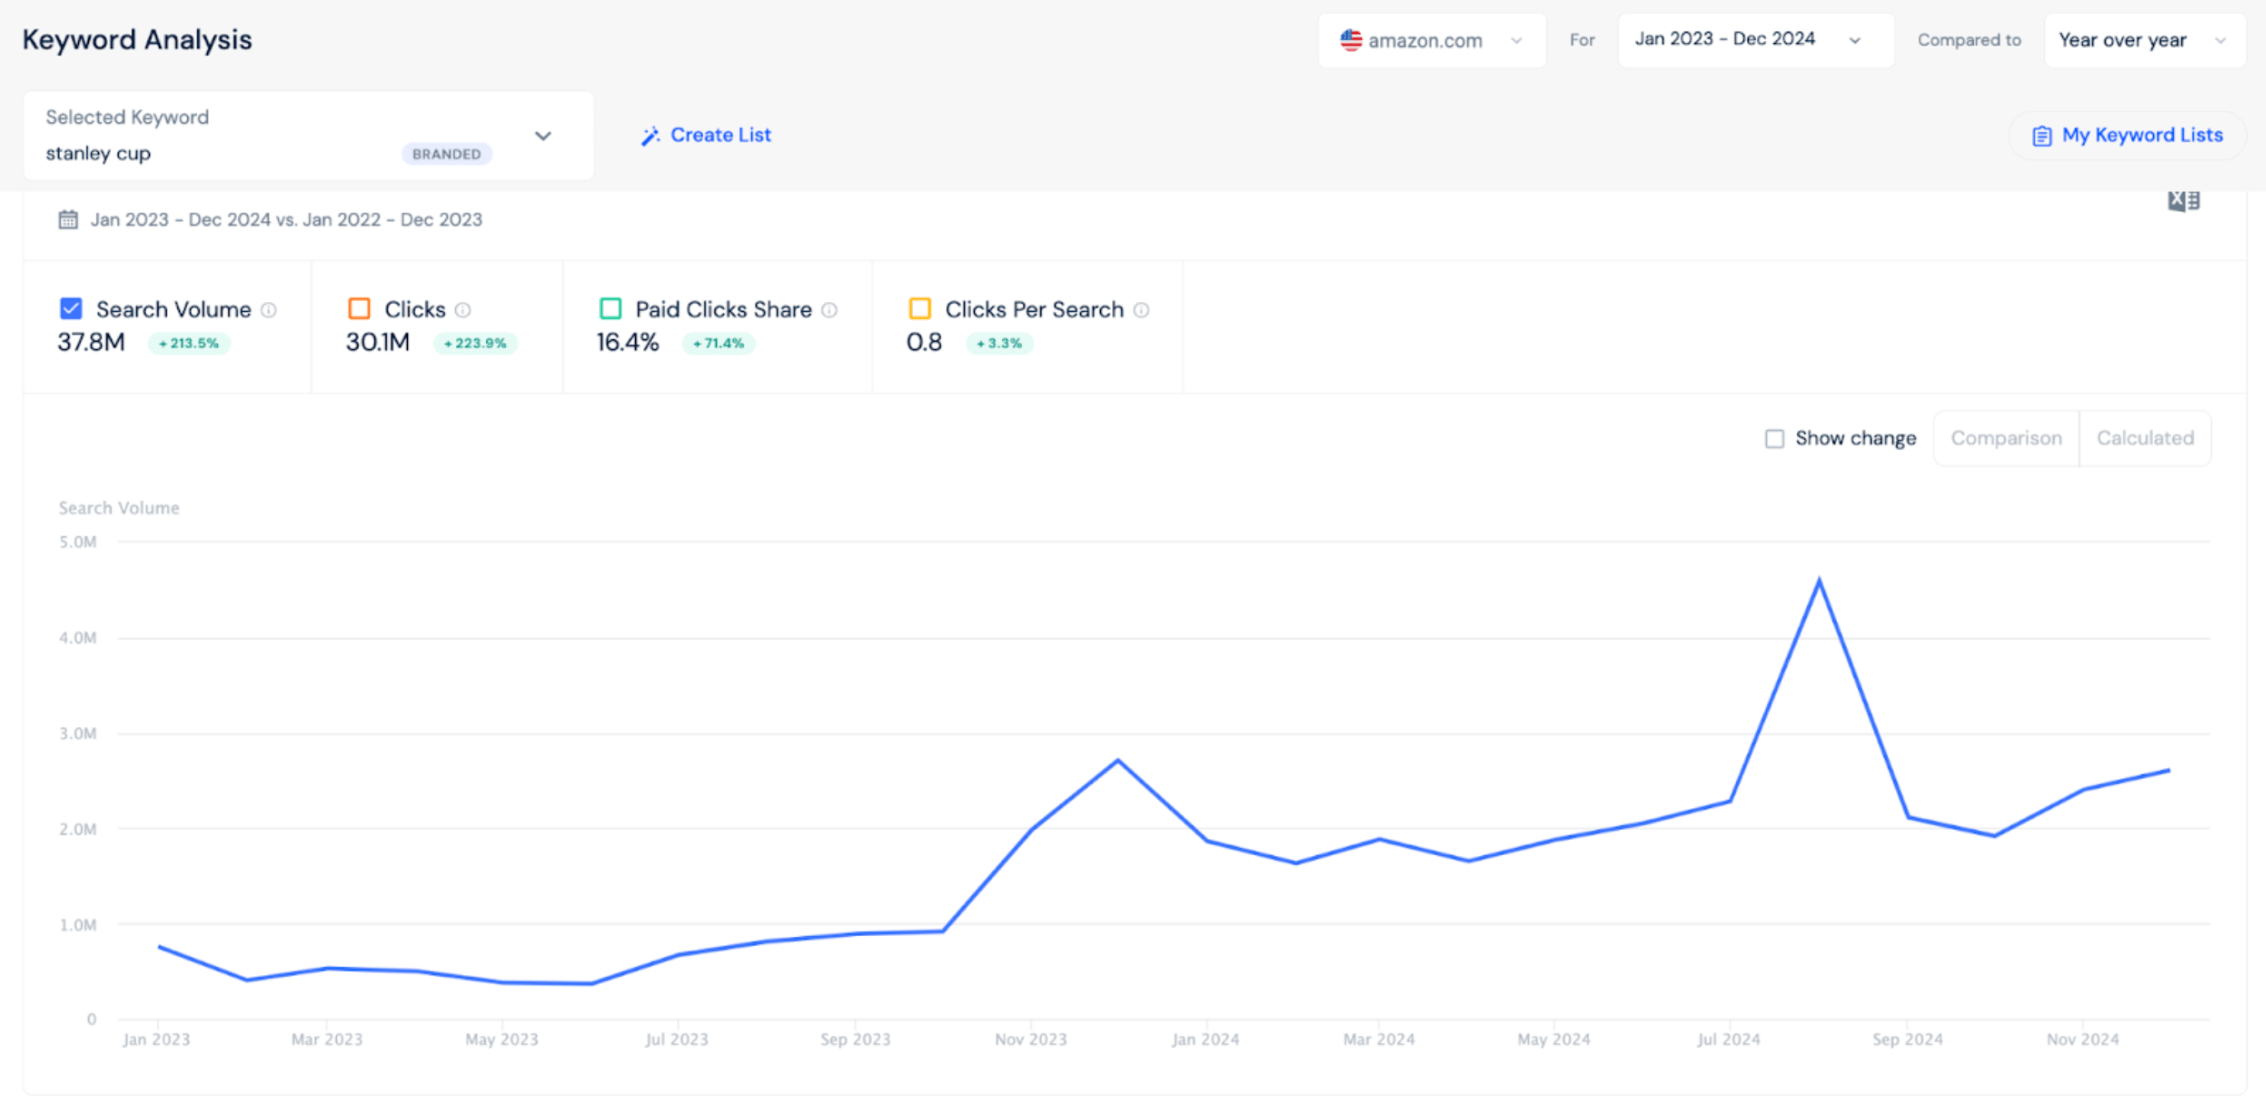
Task: Click the BRANDED keyword tag
Action: tap(446, 154)
